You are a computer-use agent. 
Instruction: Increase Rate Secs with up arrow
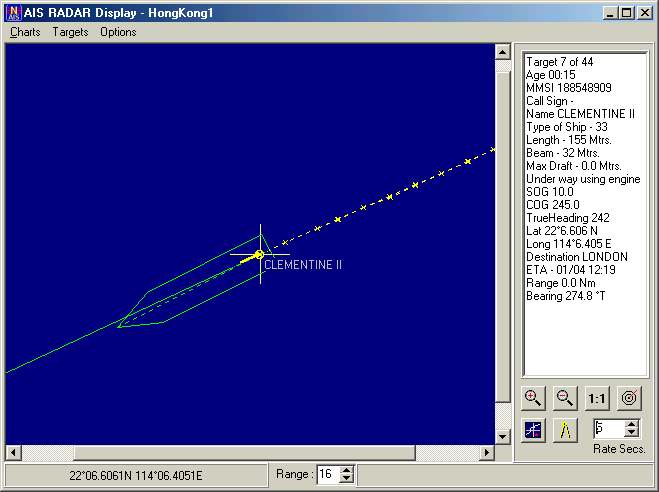(x=631, y=424)
